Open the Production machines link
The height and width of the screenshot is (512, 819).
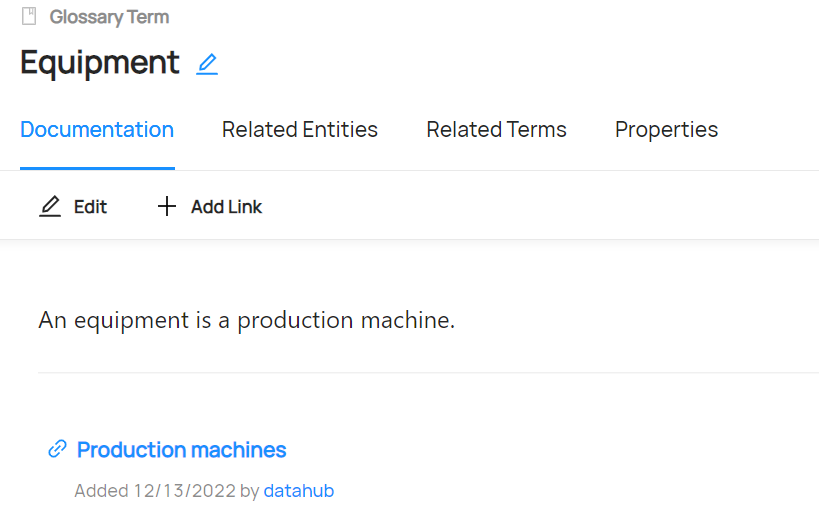pyautogui.click(x=182, y=450)
